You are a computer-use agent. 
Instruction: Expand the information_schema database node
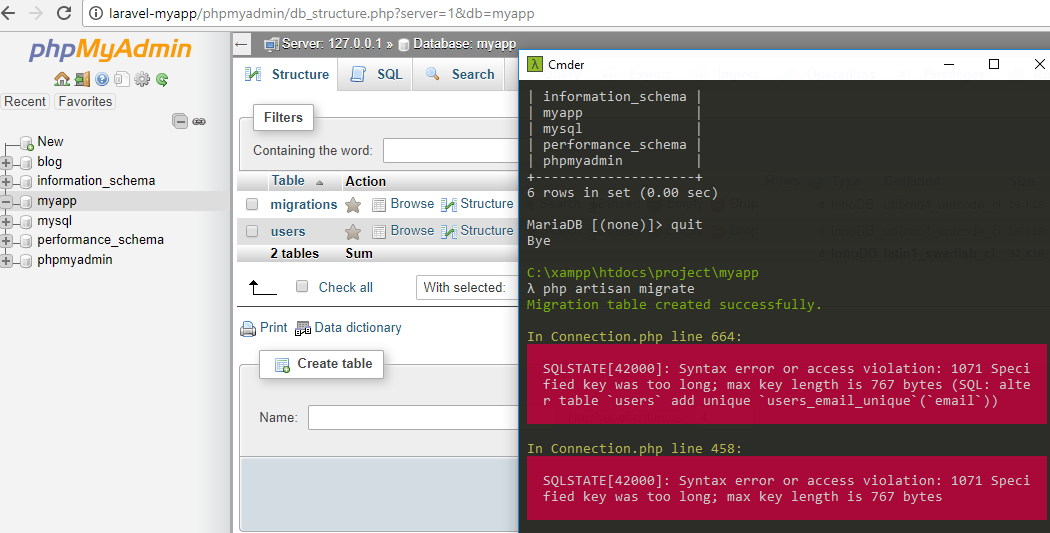click(x=7, y=181)
